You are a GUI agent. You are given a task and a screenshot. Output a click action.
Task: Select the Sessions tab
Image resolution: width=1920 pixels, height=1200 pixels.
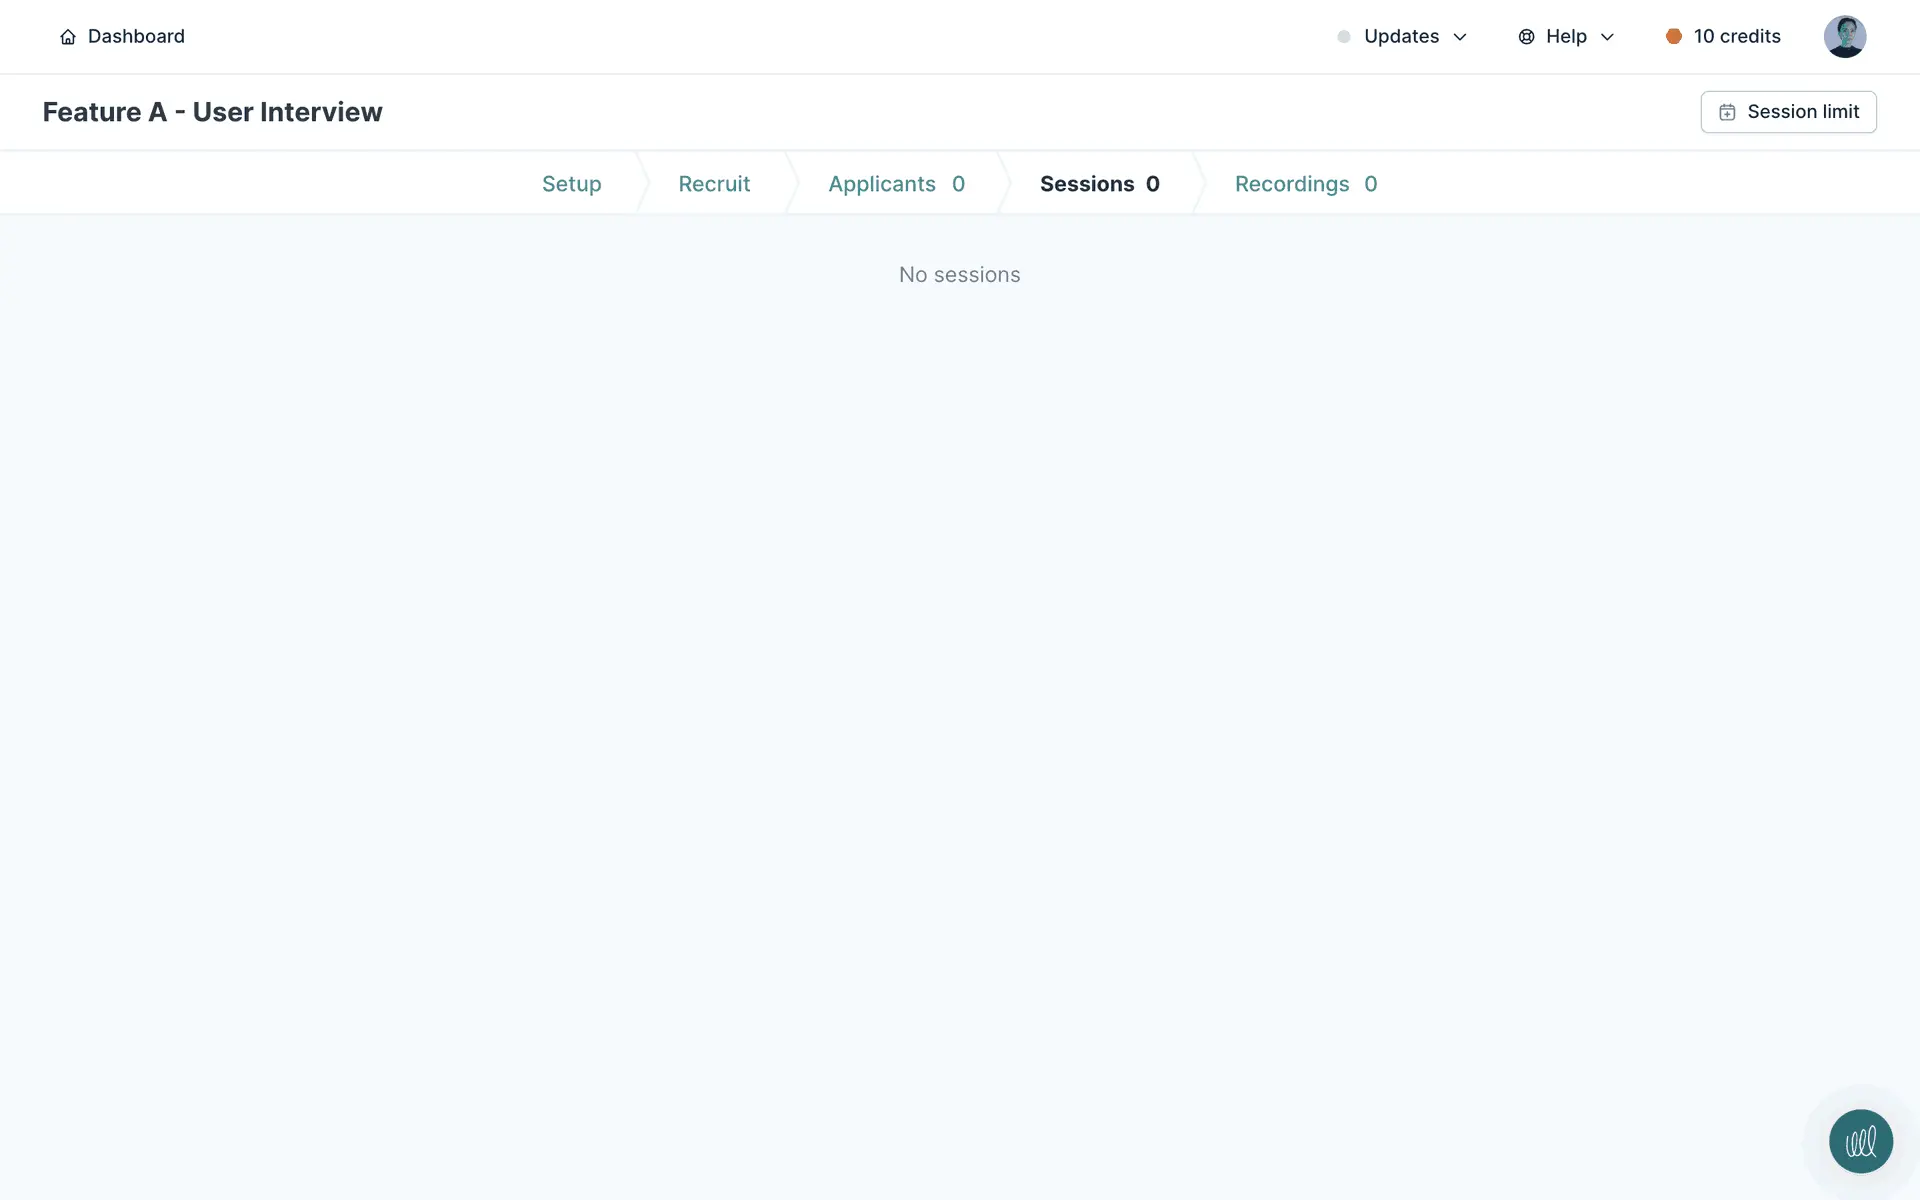click(x=1099, y=184)
